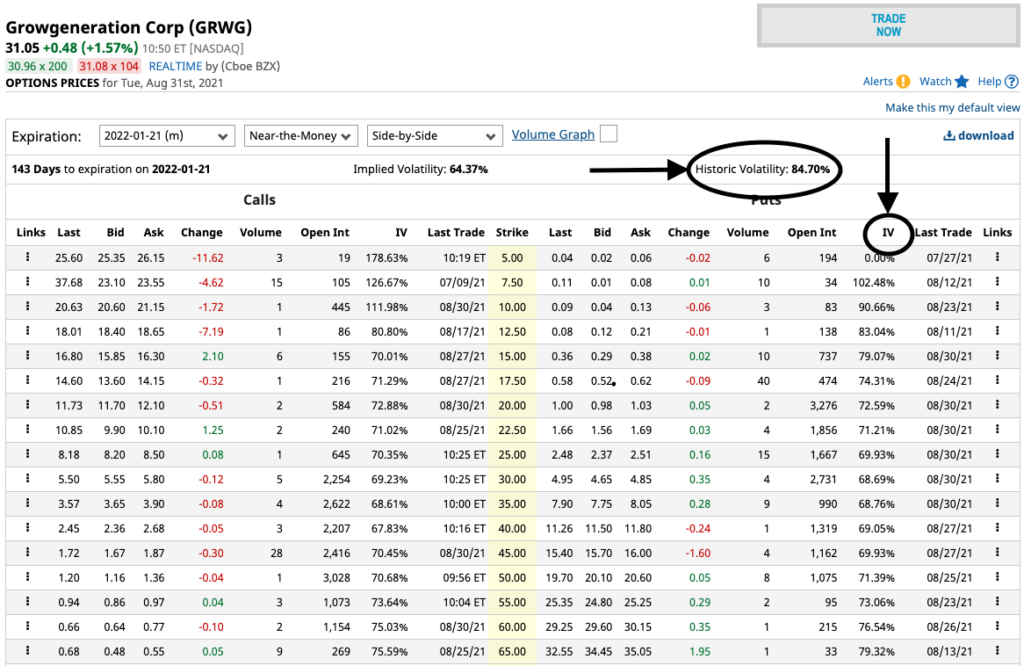Click the Help question mark icon
The height and width of the screenshot is (666, 1024).
[1012, 82]
